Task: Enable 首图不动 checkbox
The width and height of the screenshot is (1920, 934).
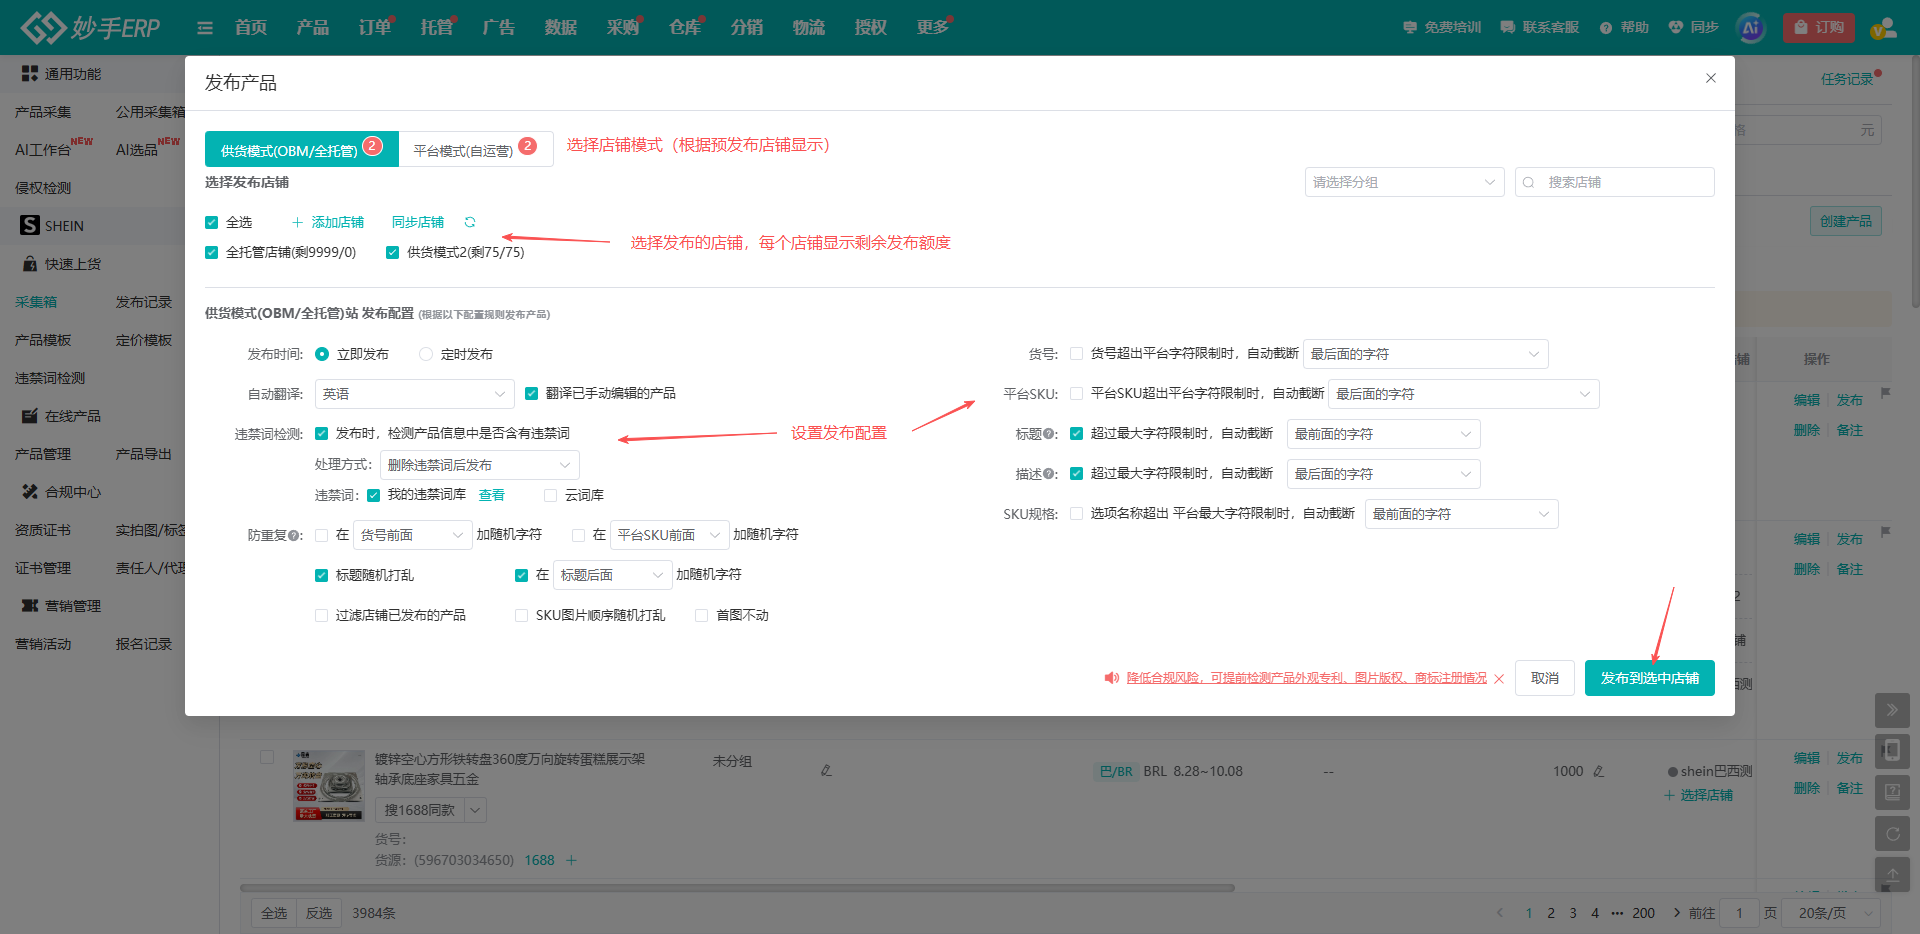Action: click(x=701, y=615)
